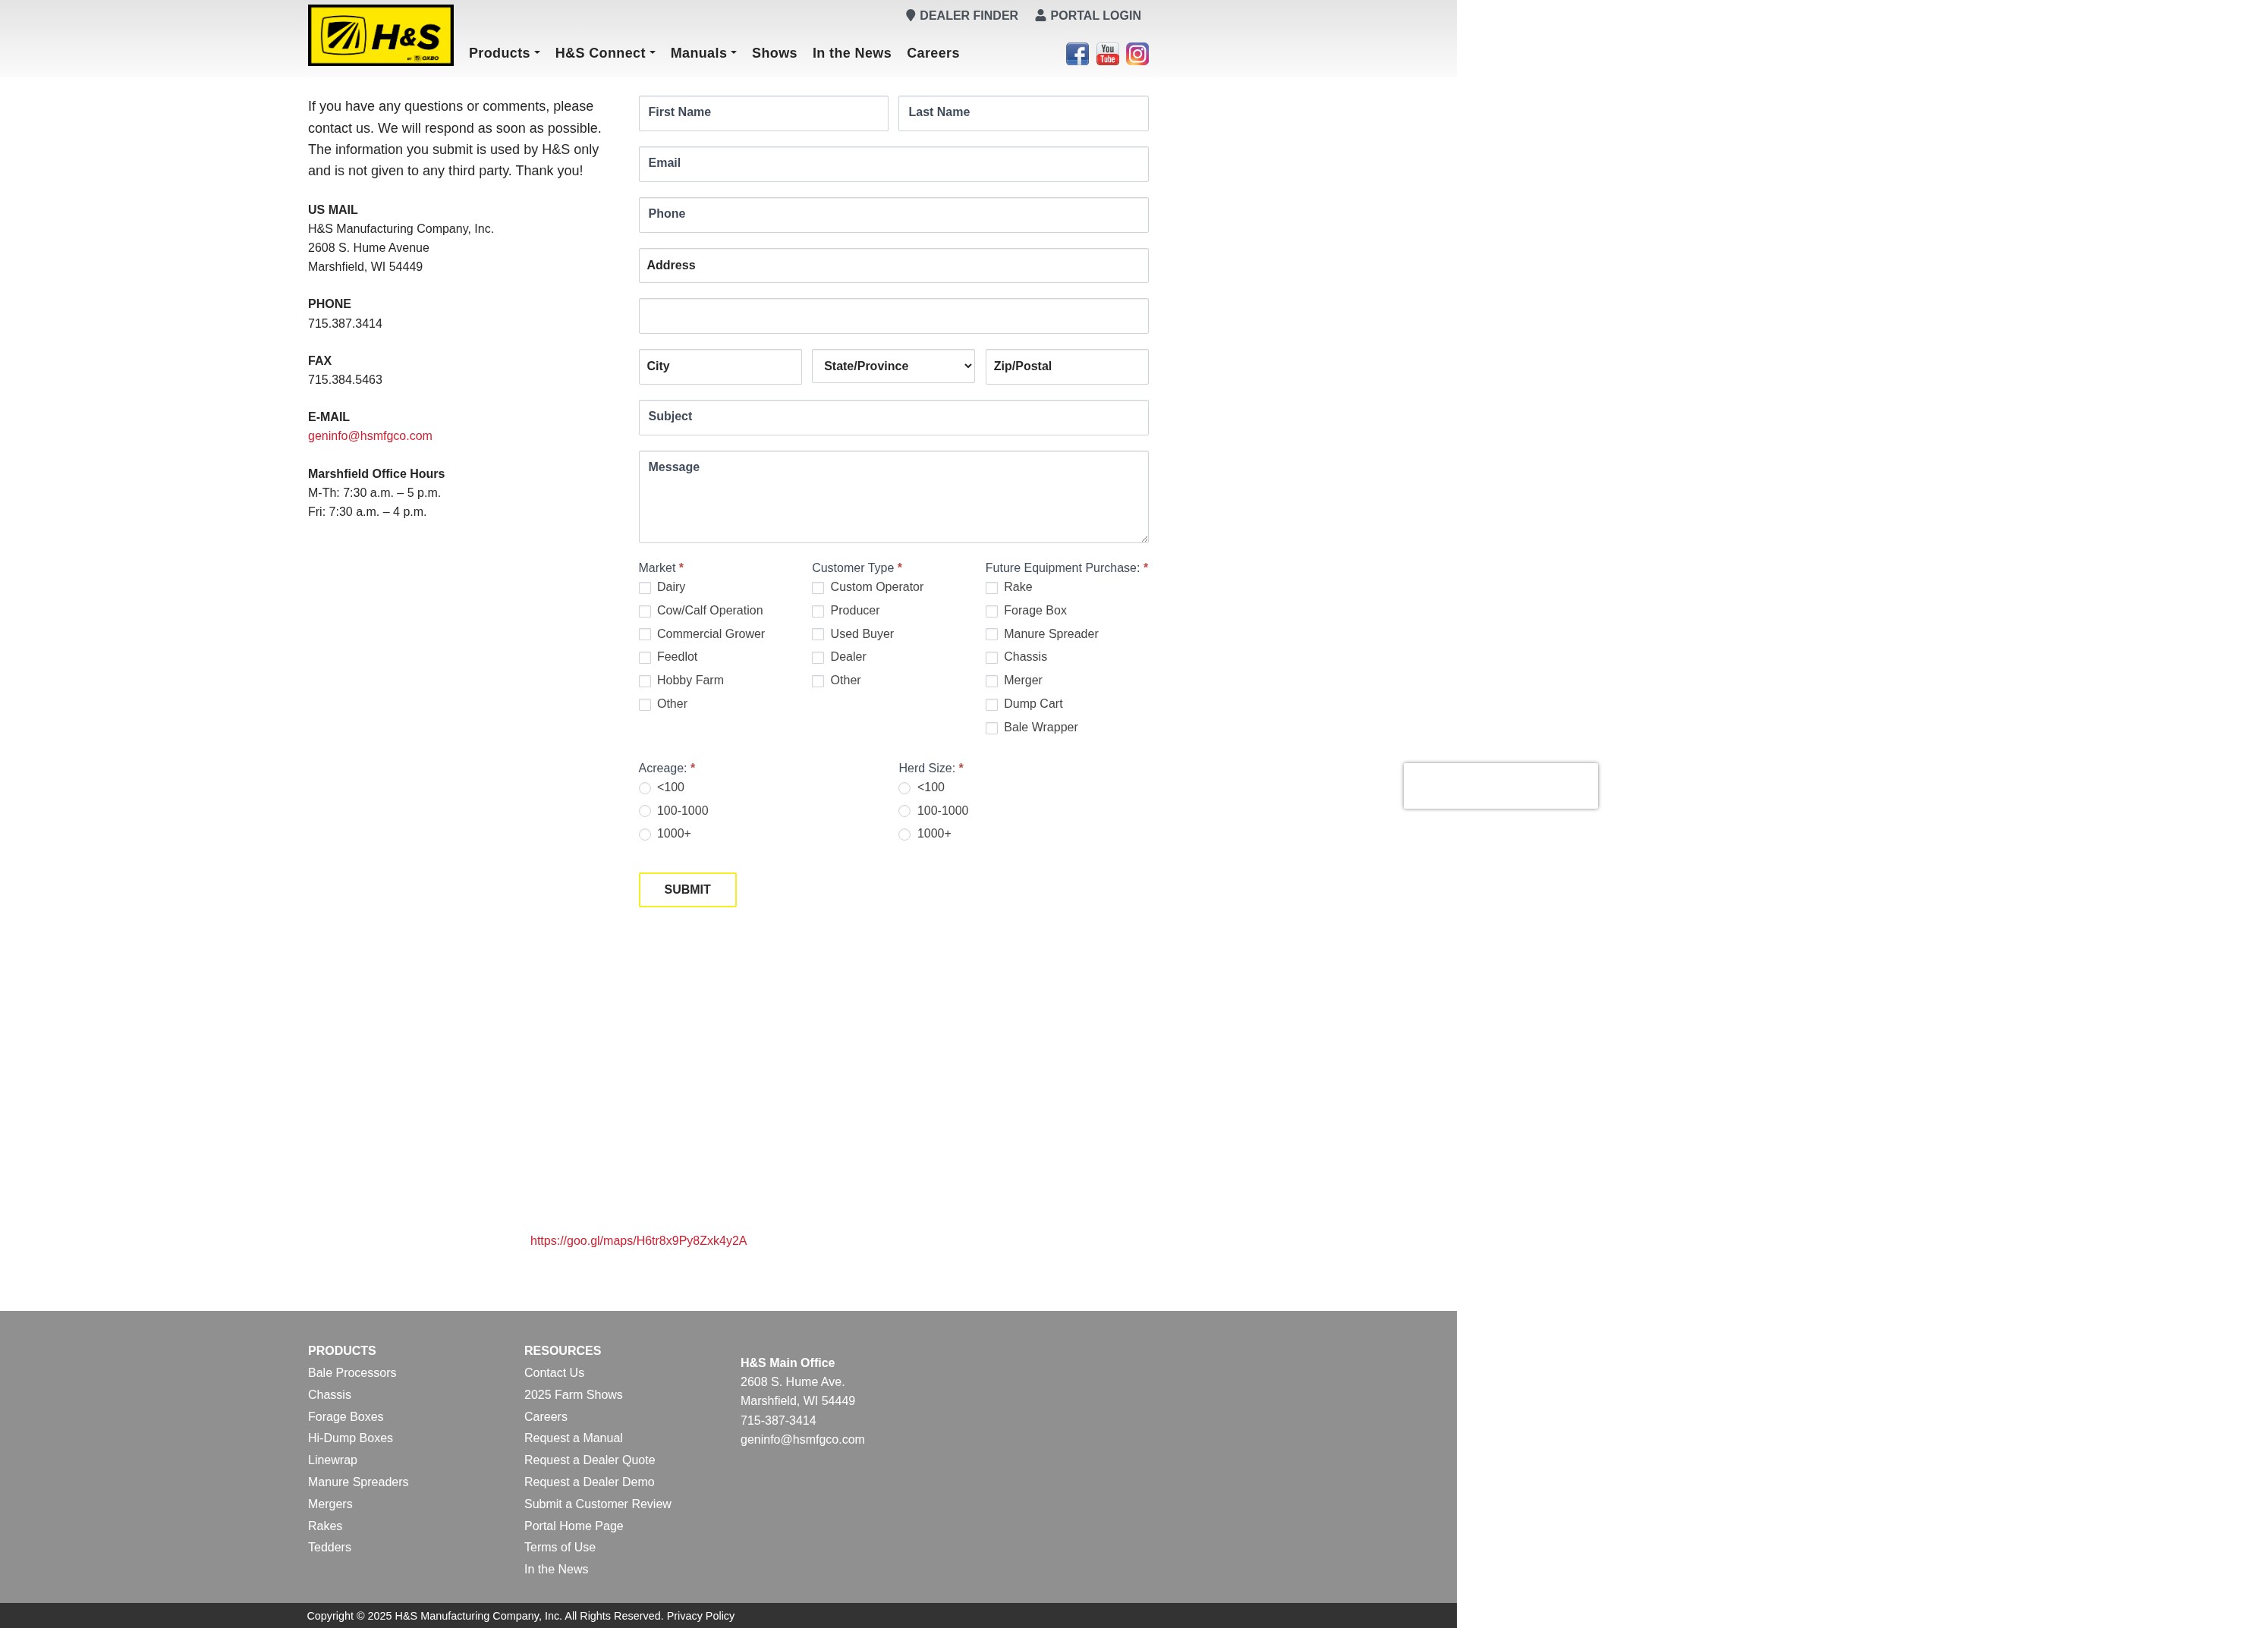Open the H&S YouTube channel icon
2268x1628 pixels.
1107,54
